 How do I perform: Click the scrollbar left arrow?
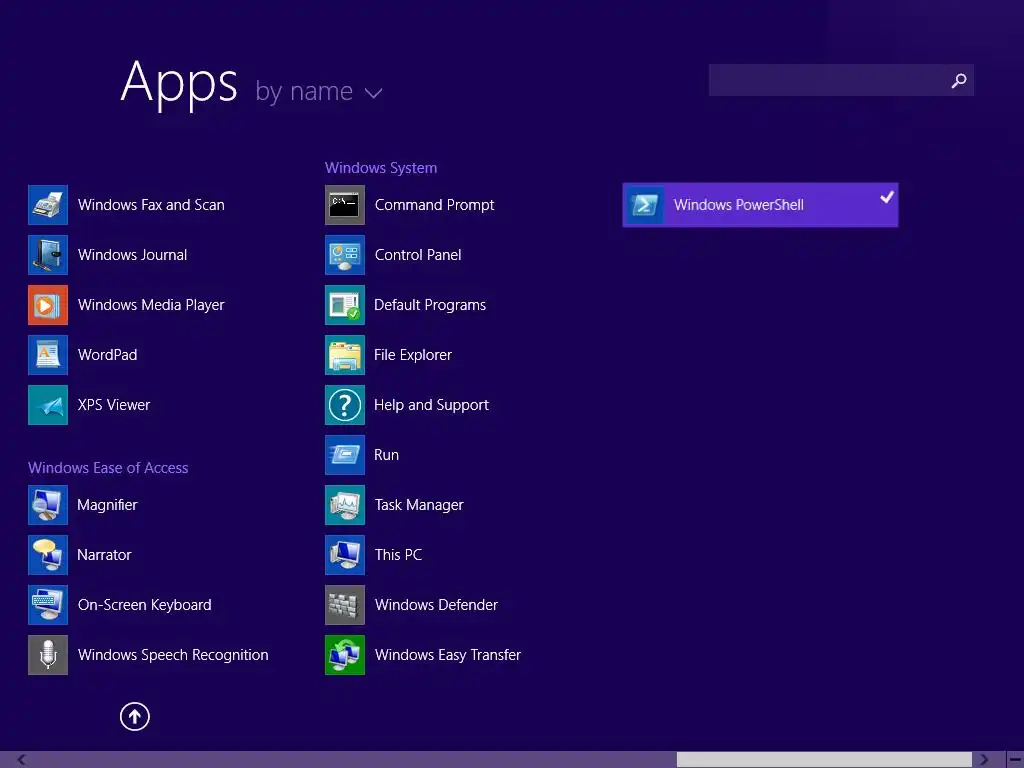[x=22, y=760]
